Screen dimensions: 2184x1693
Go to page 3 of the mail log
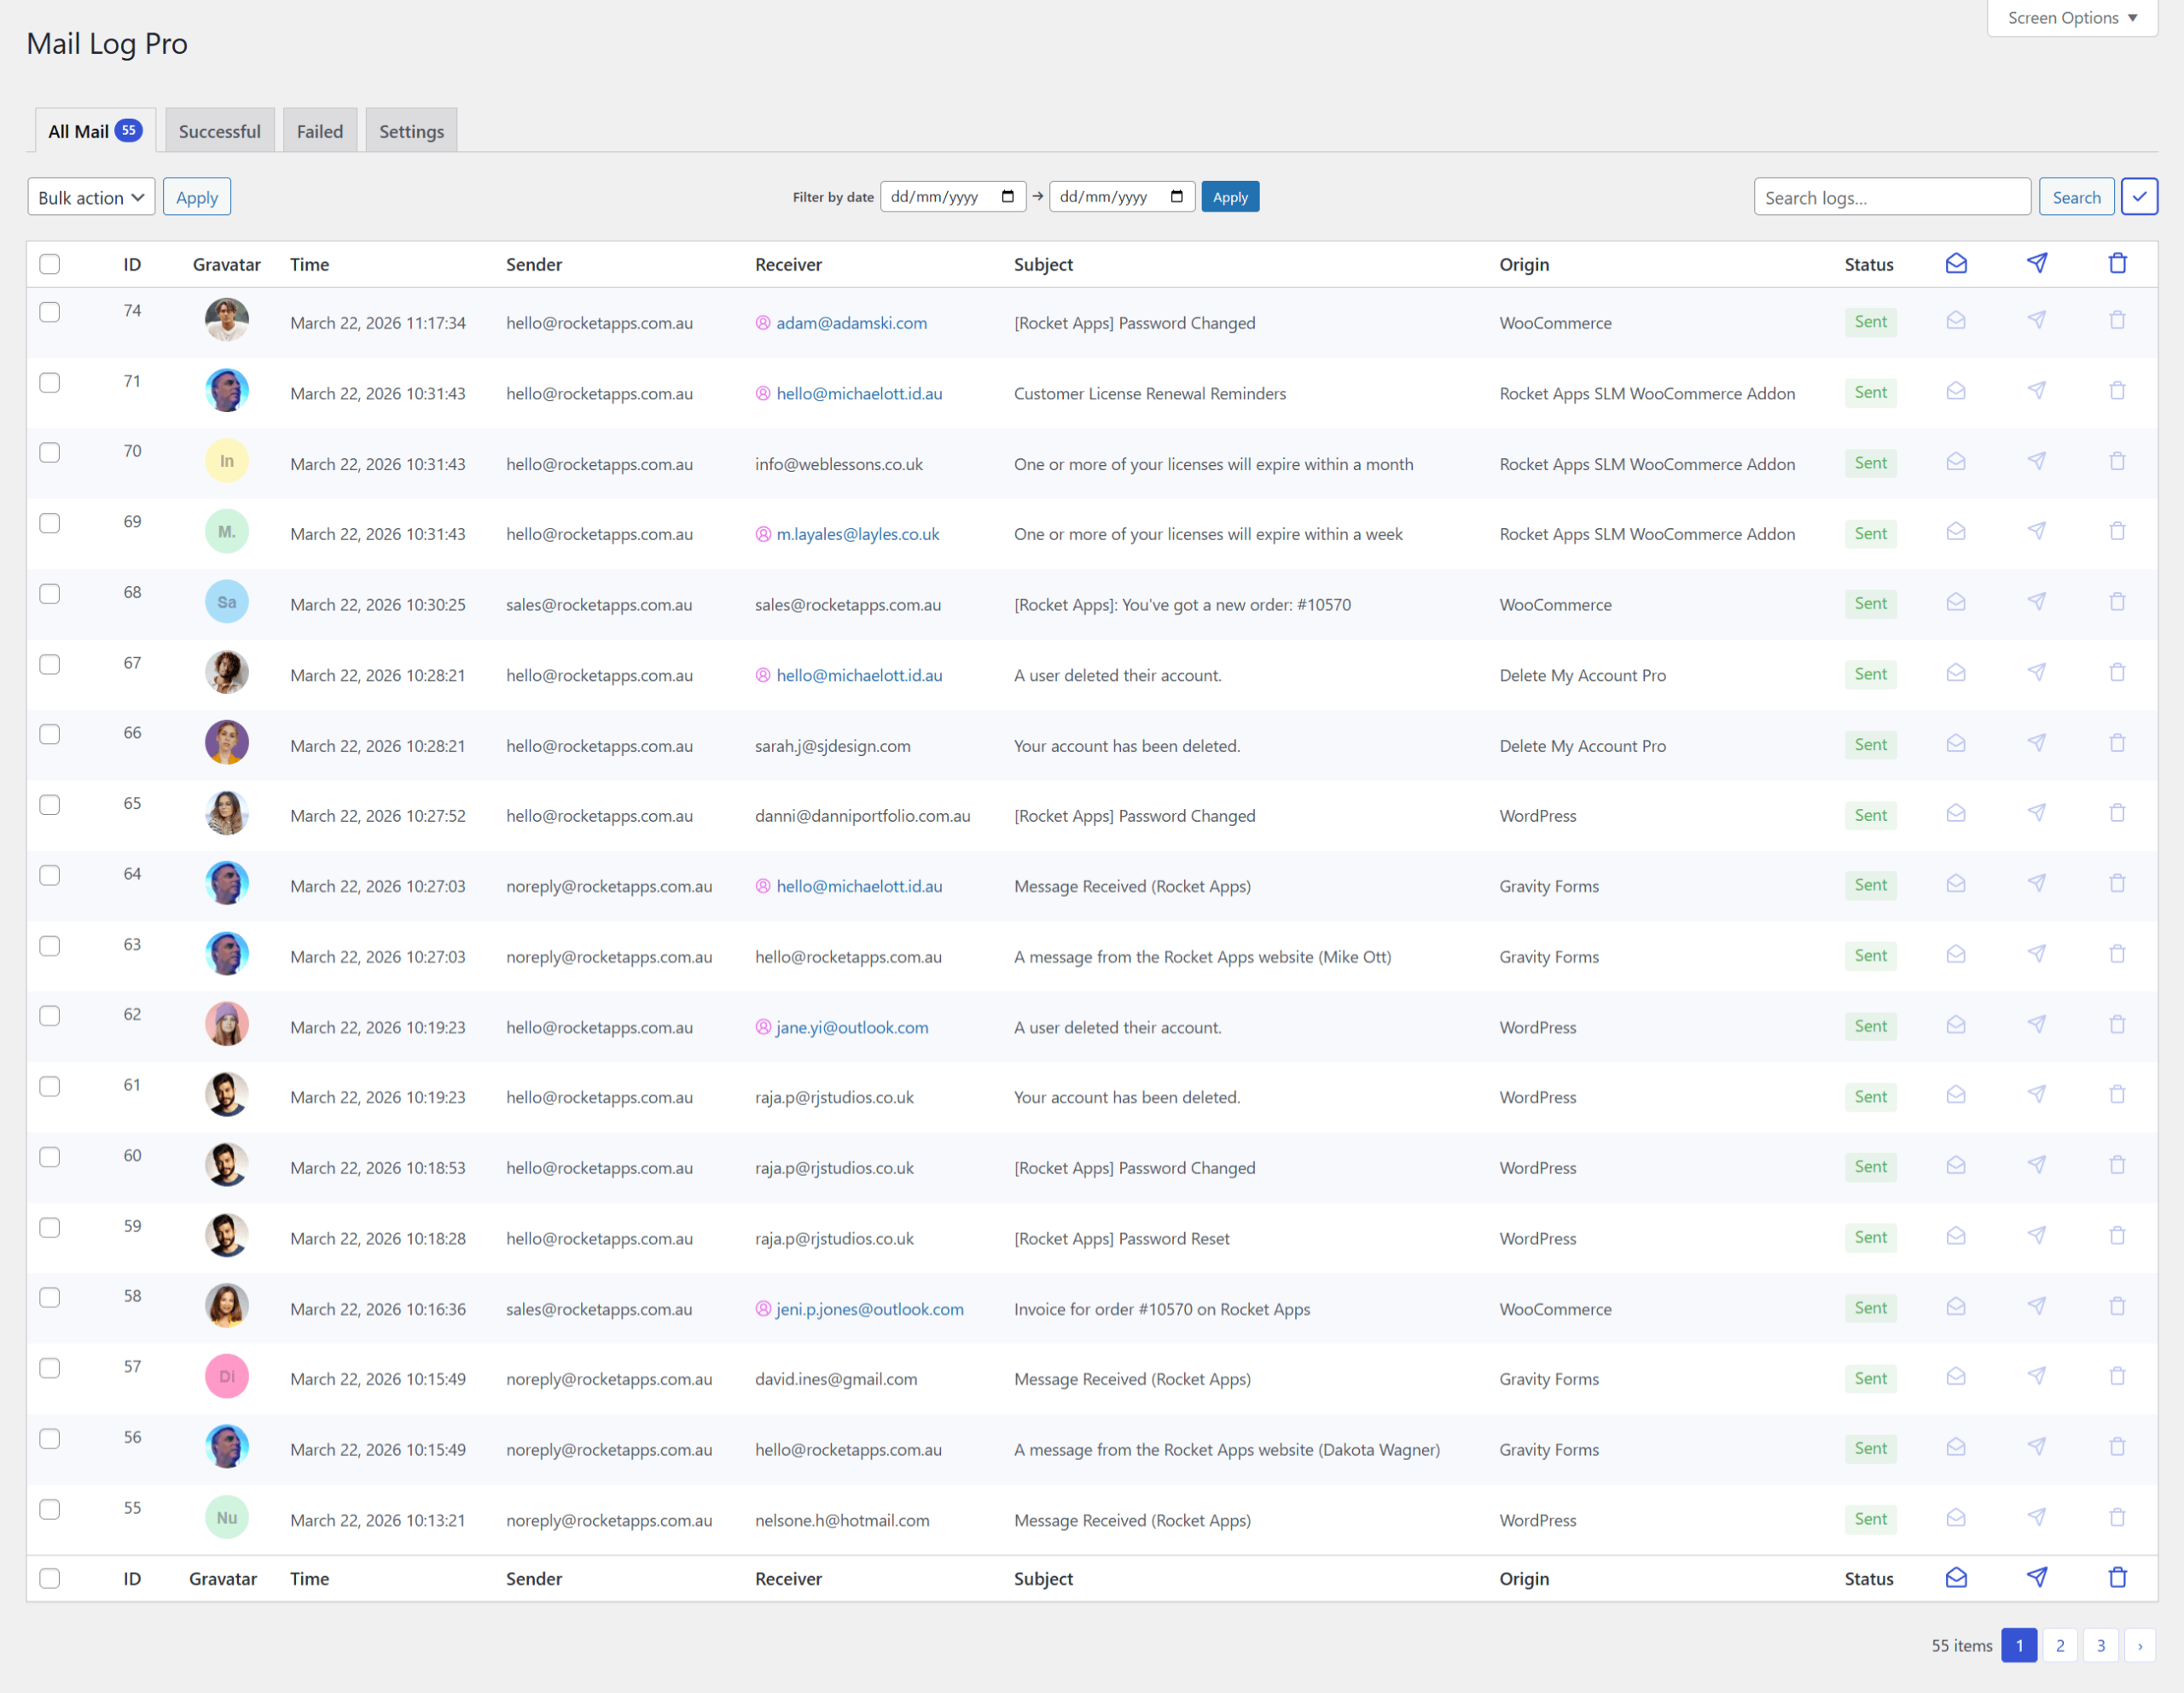[x=2100, y=1645]
